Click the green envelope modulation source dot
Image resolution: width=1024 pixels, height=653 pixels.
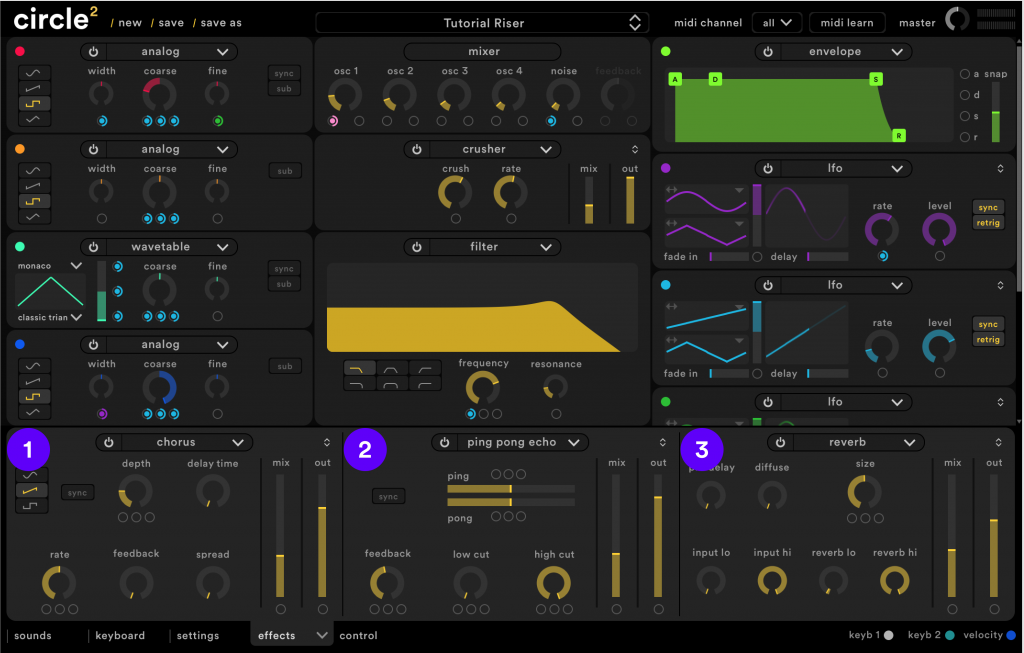665,52
